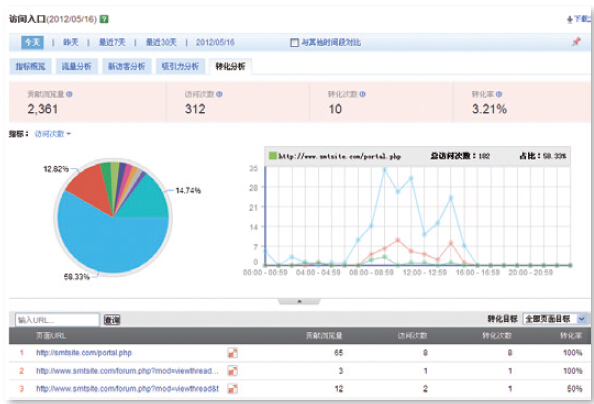Image resolution: width=594 pixels, height=404 pixels.
Task: Click the 查询 button
Action: (x=112, y=320)
